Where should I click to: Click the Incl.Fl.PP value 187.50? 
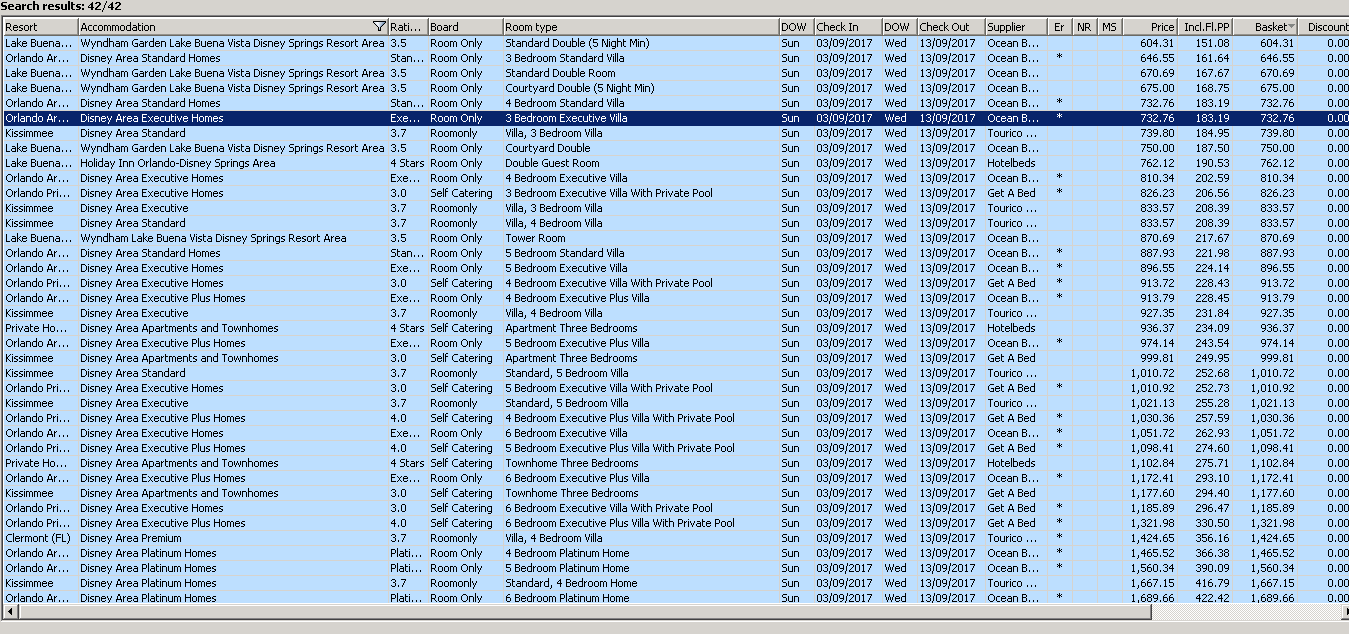tap(1214, 148)
